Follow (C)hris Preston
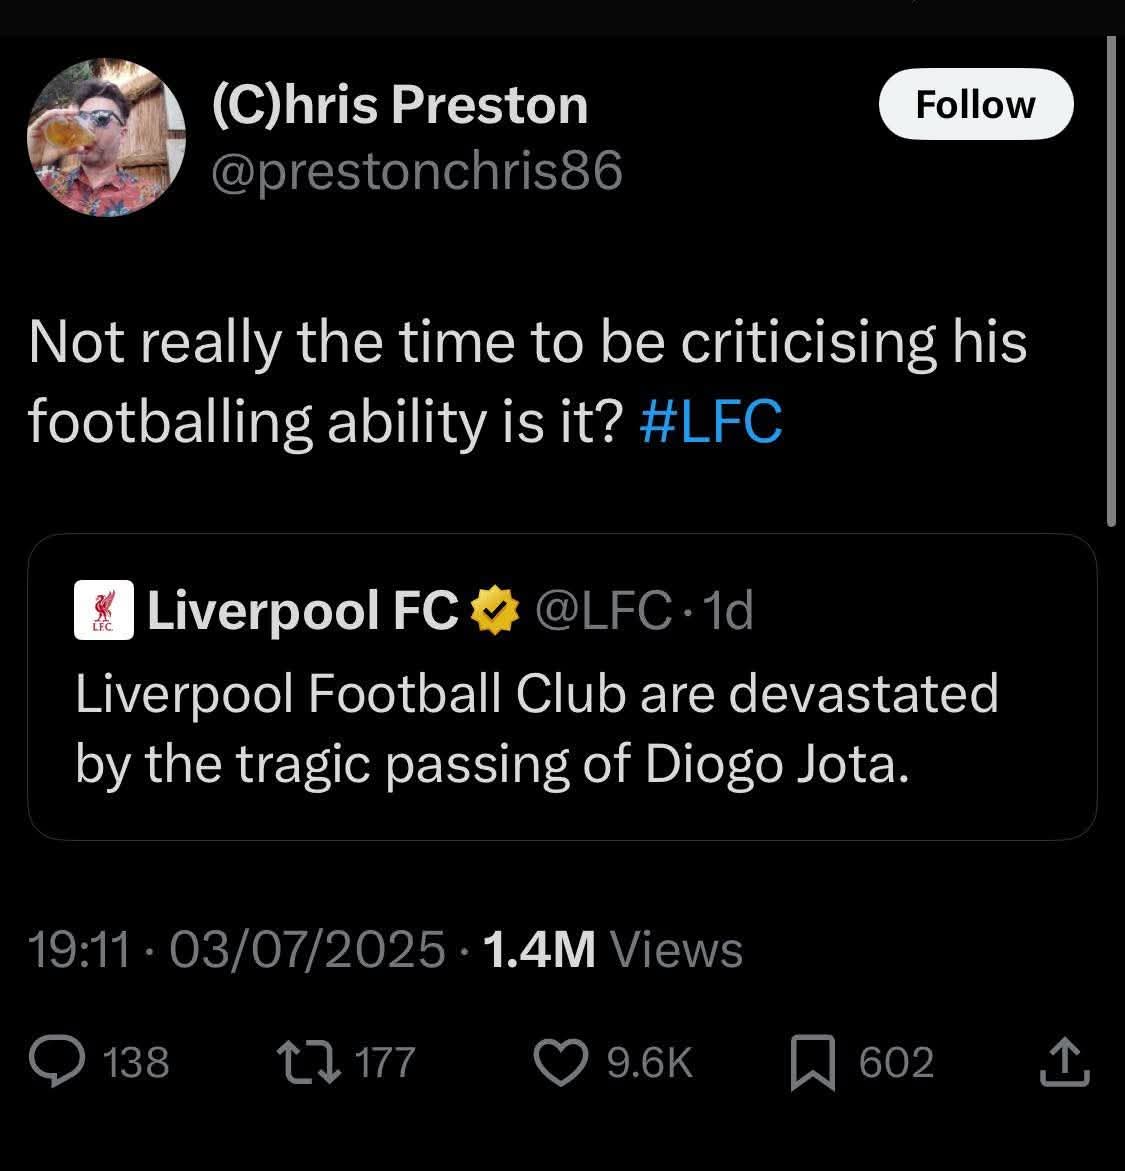The width and height of the screenshot is (1125, 1171). 976,105
